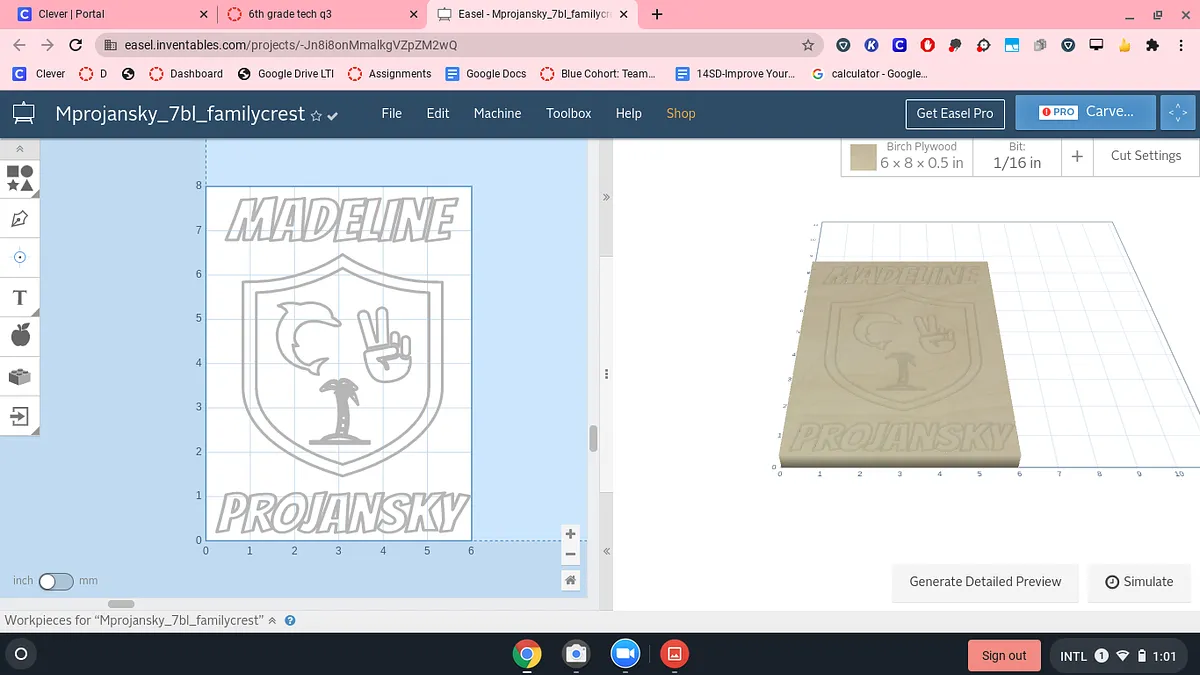The image size is (1200, 675).
Task: Click the home reset view icon
Action: (571, 580)
